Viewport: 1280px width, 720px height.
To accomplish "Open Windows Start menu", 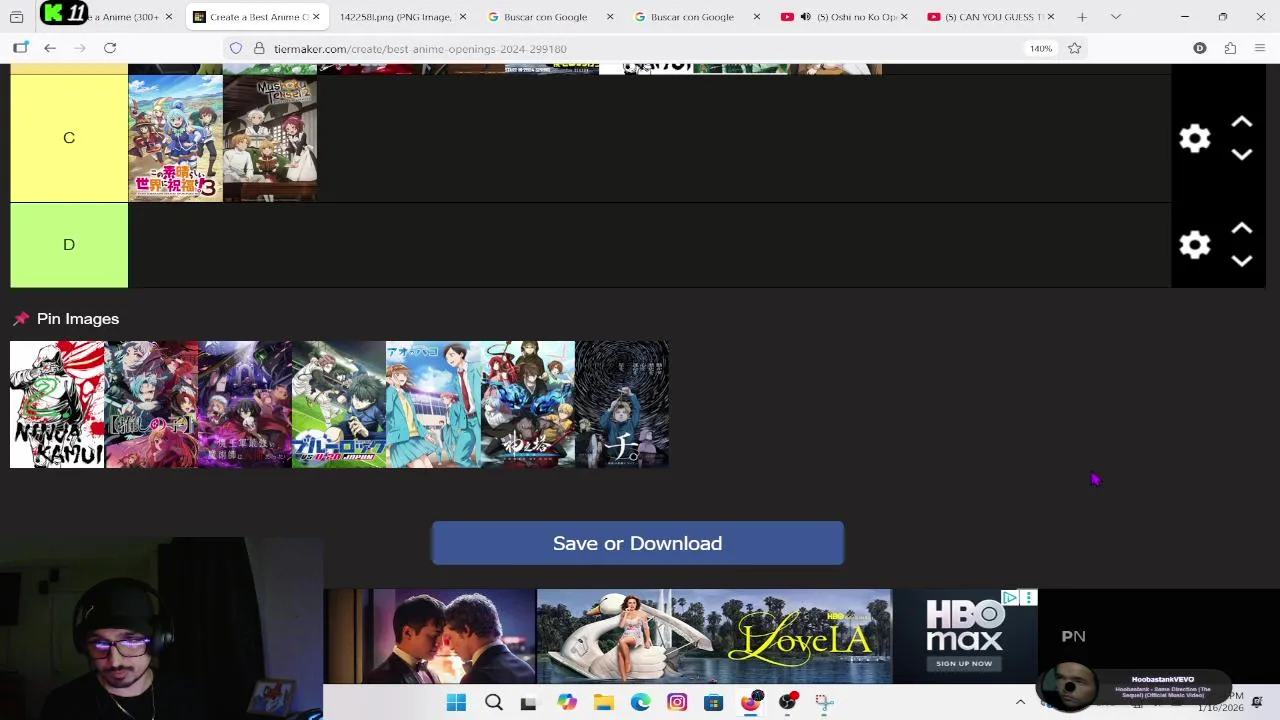I will tap(456, 702).
